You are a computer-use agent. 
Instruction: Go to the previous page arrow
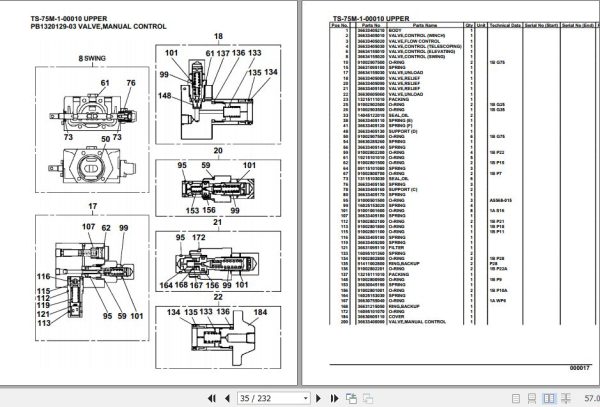point(227,398)
